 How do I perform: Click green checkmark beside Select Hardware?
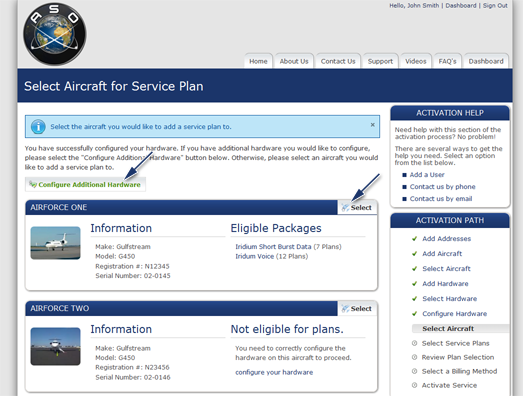[x=415, y=299]
